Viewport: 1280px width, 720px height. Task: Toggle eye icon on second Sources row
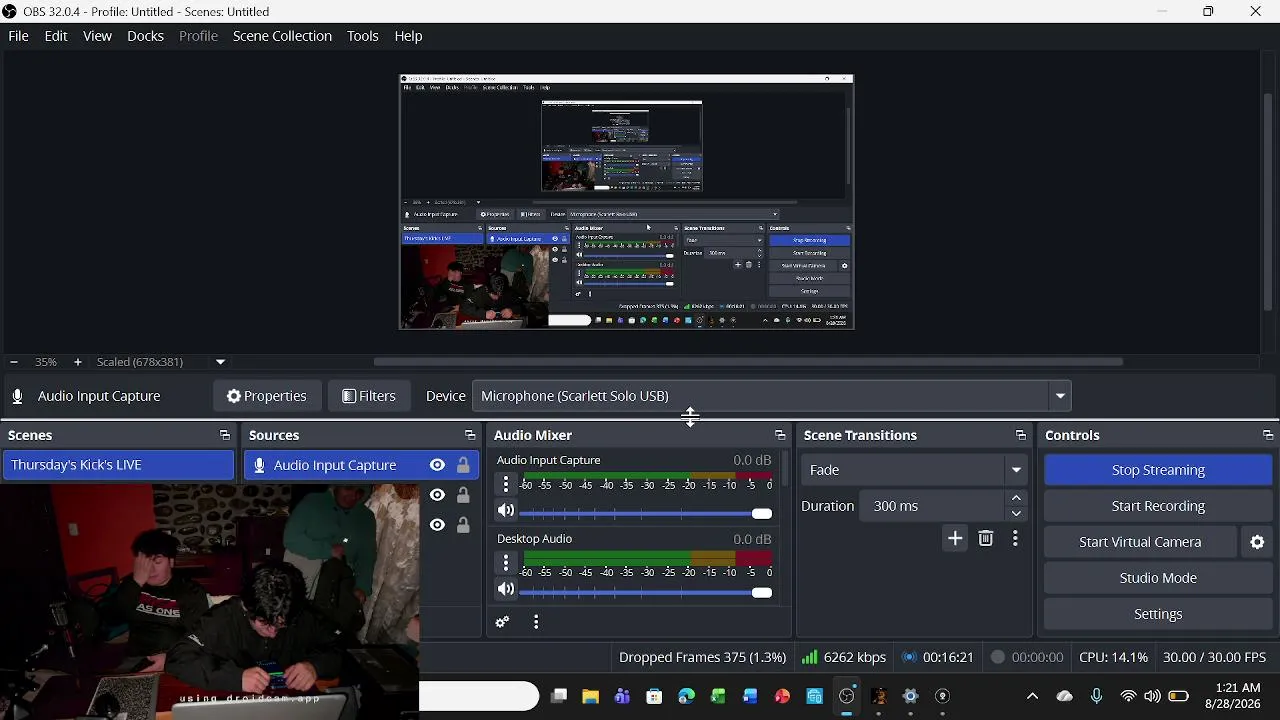[x=437, y=495]
